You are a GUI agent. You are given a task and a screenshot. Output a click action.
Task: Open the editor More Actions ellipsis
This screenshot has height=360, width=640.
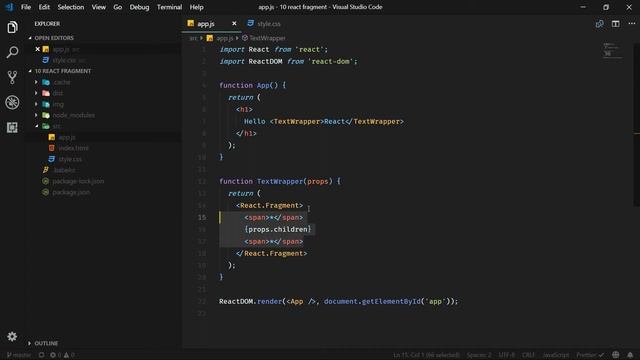(x=631, y=24)
